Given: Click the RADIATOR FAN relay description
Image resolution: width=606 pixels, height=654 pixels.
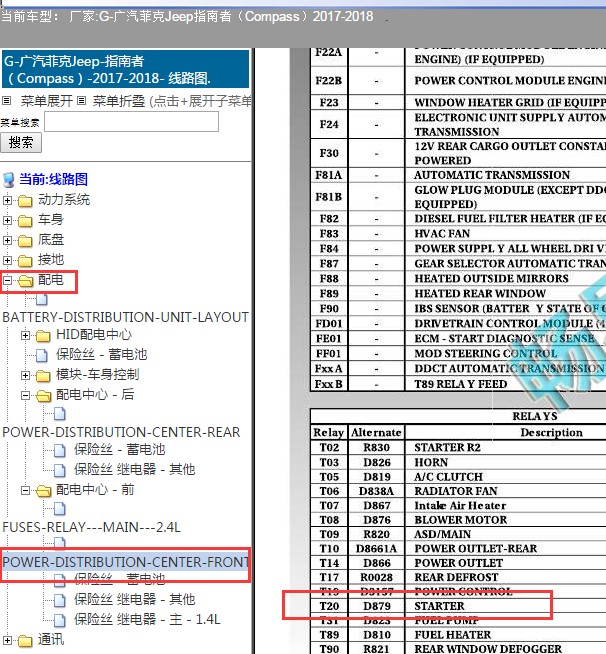Looking at the screenshot, I should coord(456,491).
